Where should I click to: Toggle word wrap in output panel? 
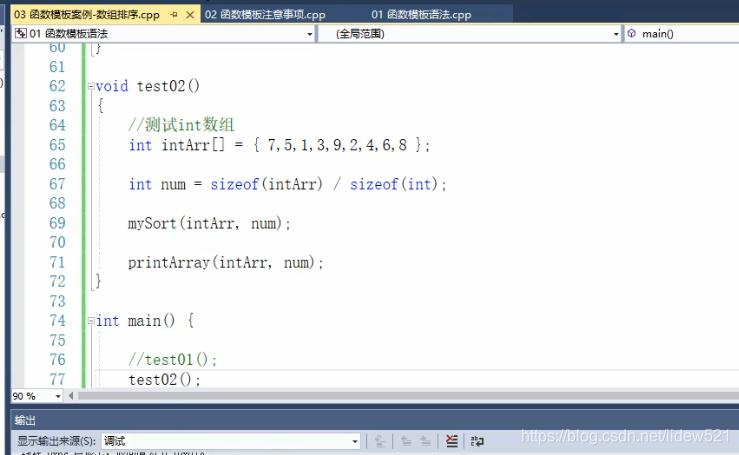tap(477, 441)
